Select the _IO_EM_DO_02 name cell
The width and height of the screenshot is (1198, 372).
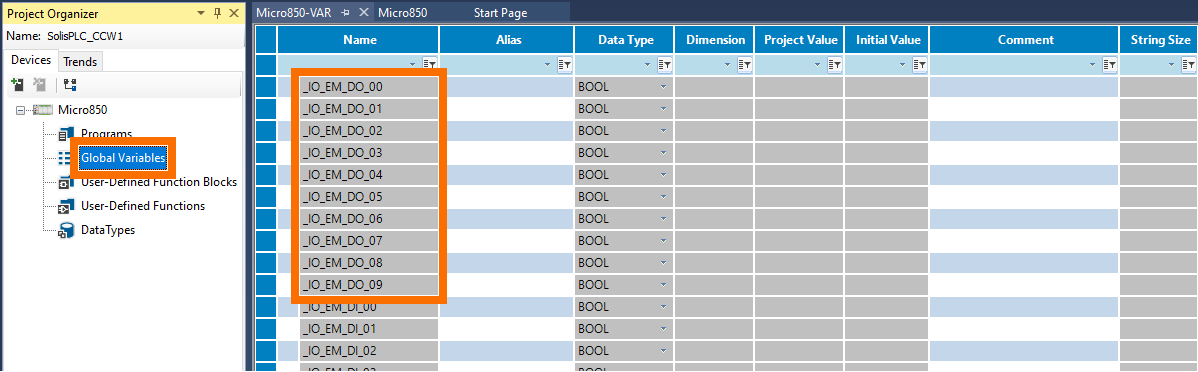click(x=369, y=131)
